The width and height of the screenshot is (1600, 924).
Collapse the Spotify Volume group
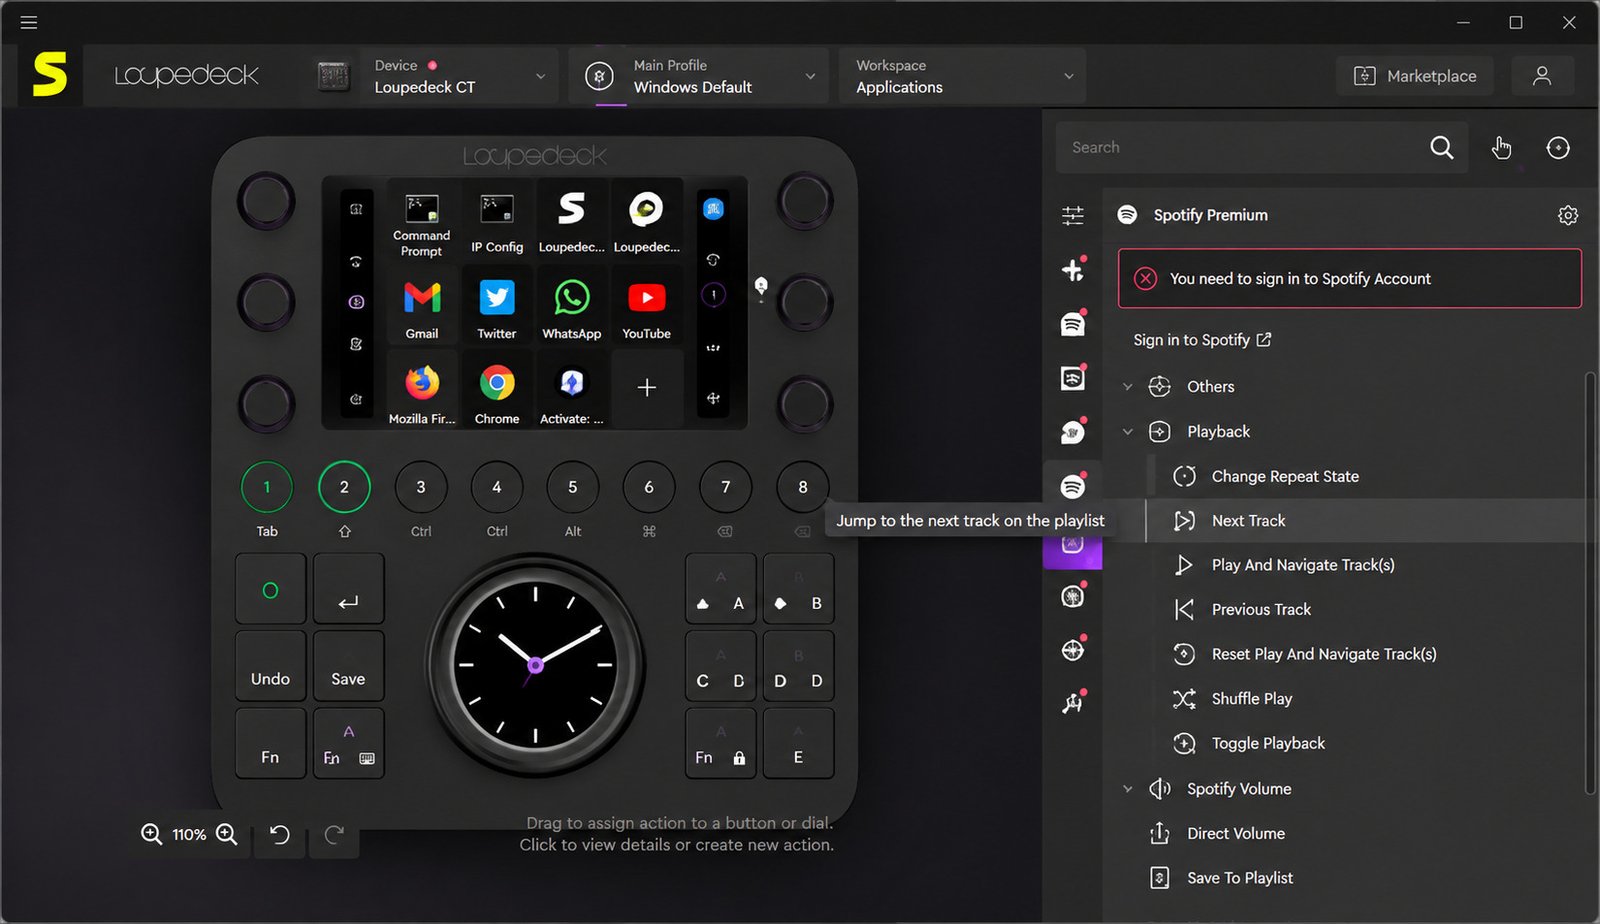tap(1128, 789)
